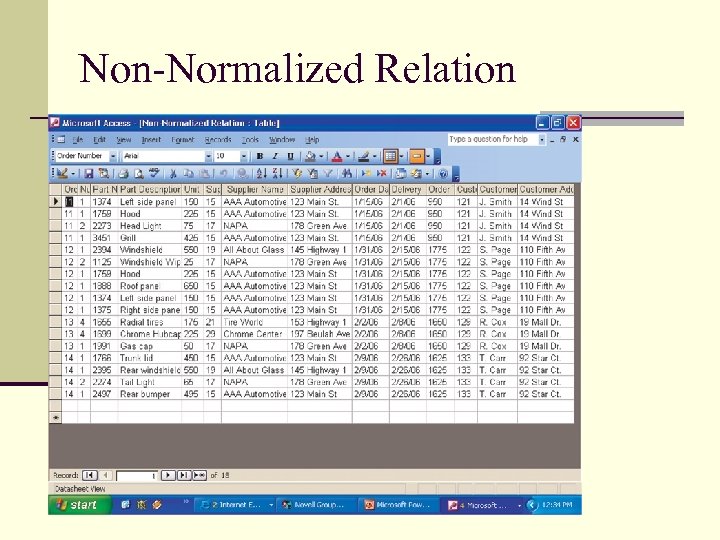The height and width of the screenshot is (540, 720).
Task: Click the Microsoft Access Help question mark icon
Action: pyautogui.click(x=443, y=174)
